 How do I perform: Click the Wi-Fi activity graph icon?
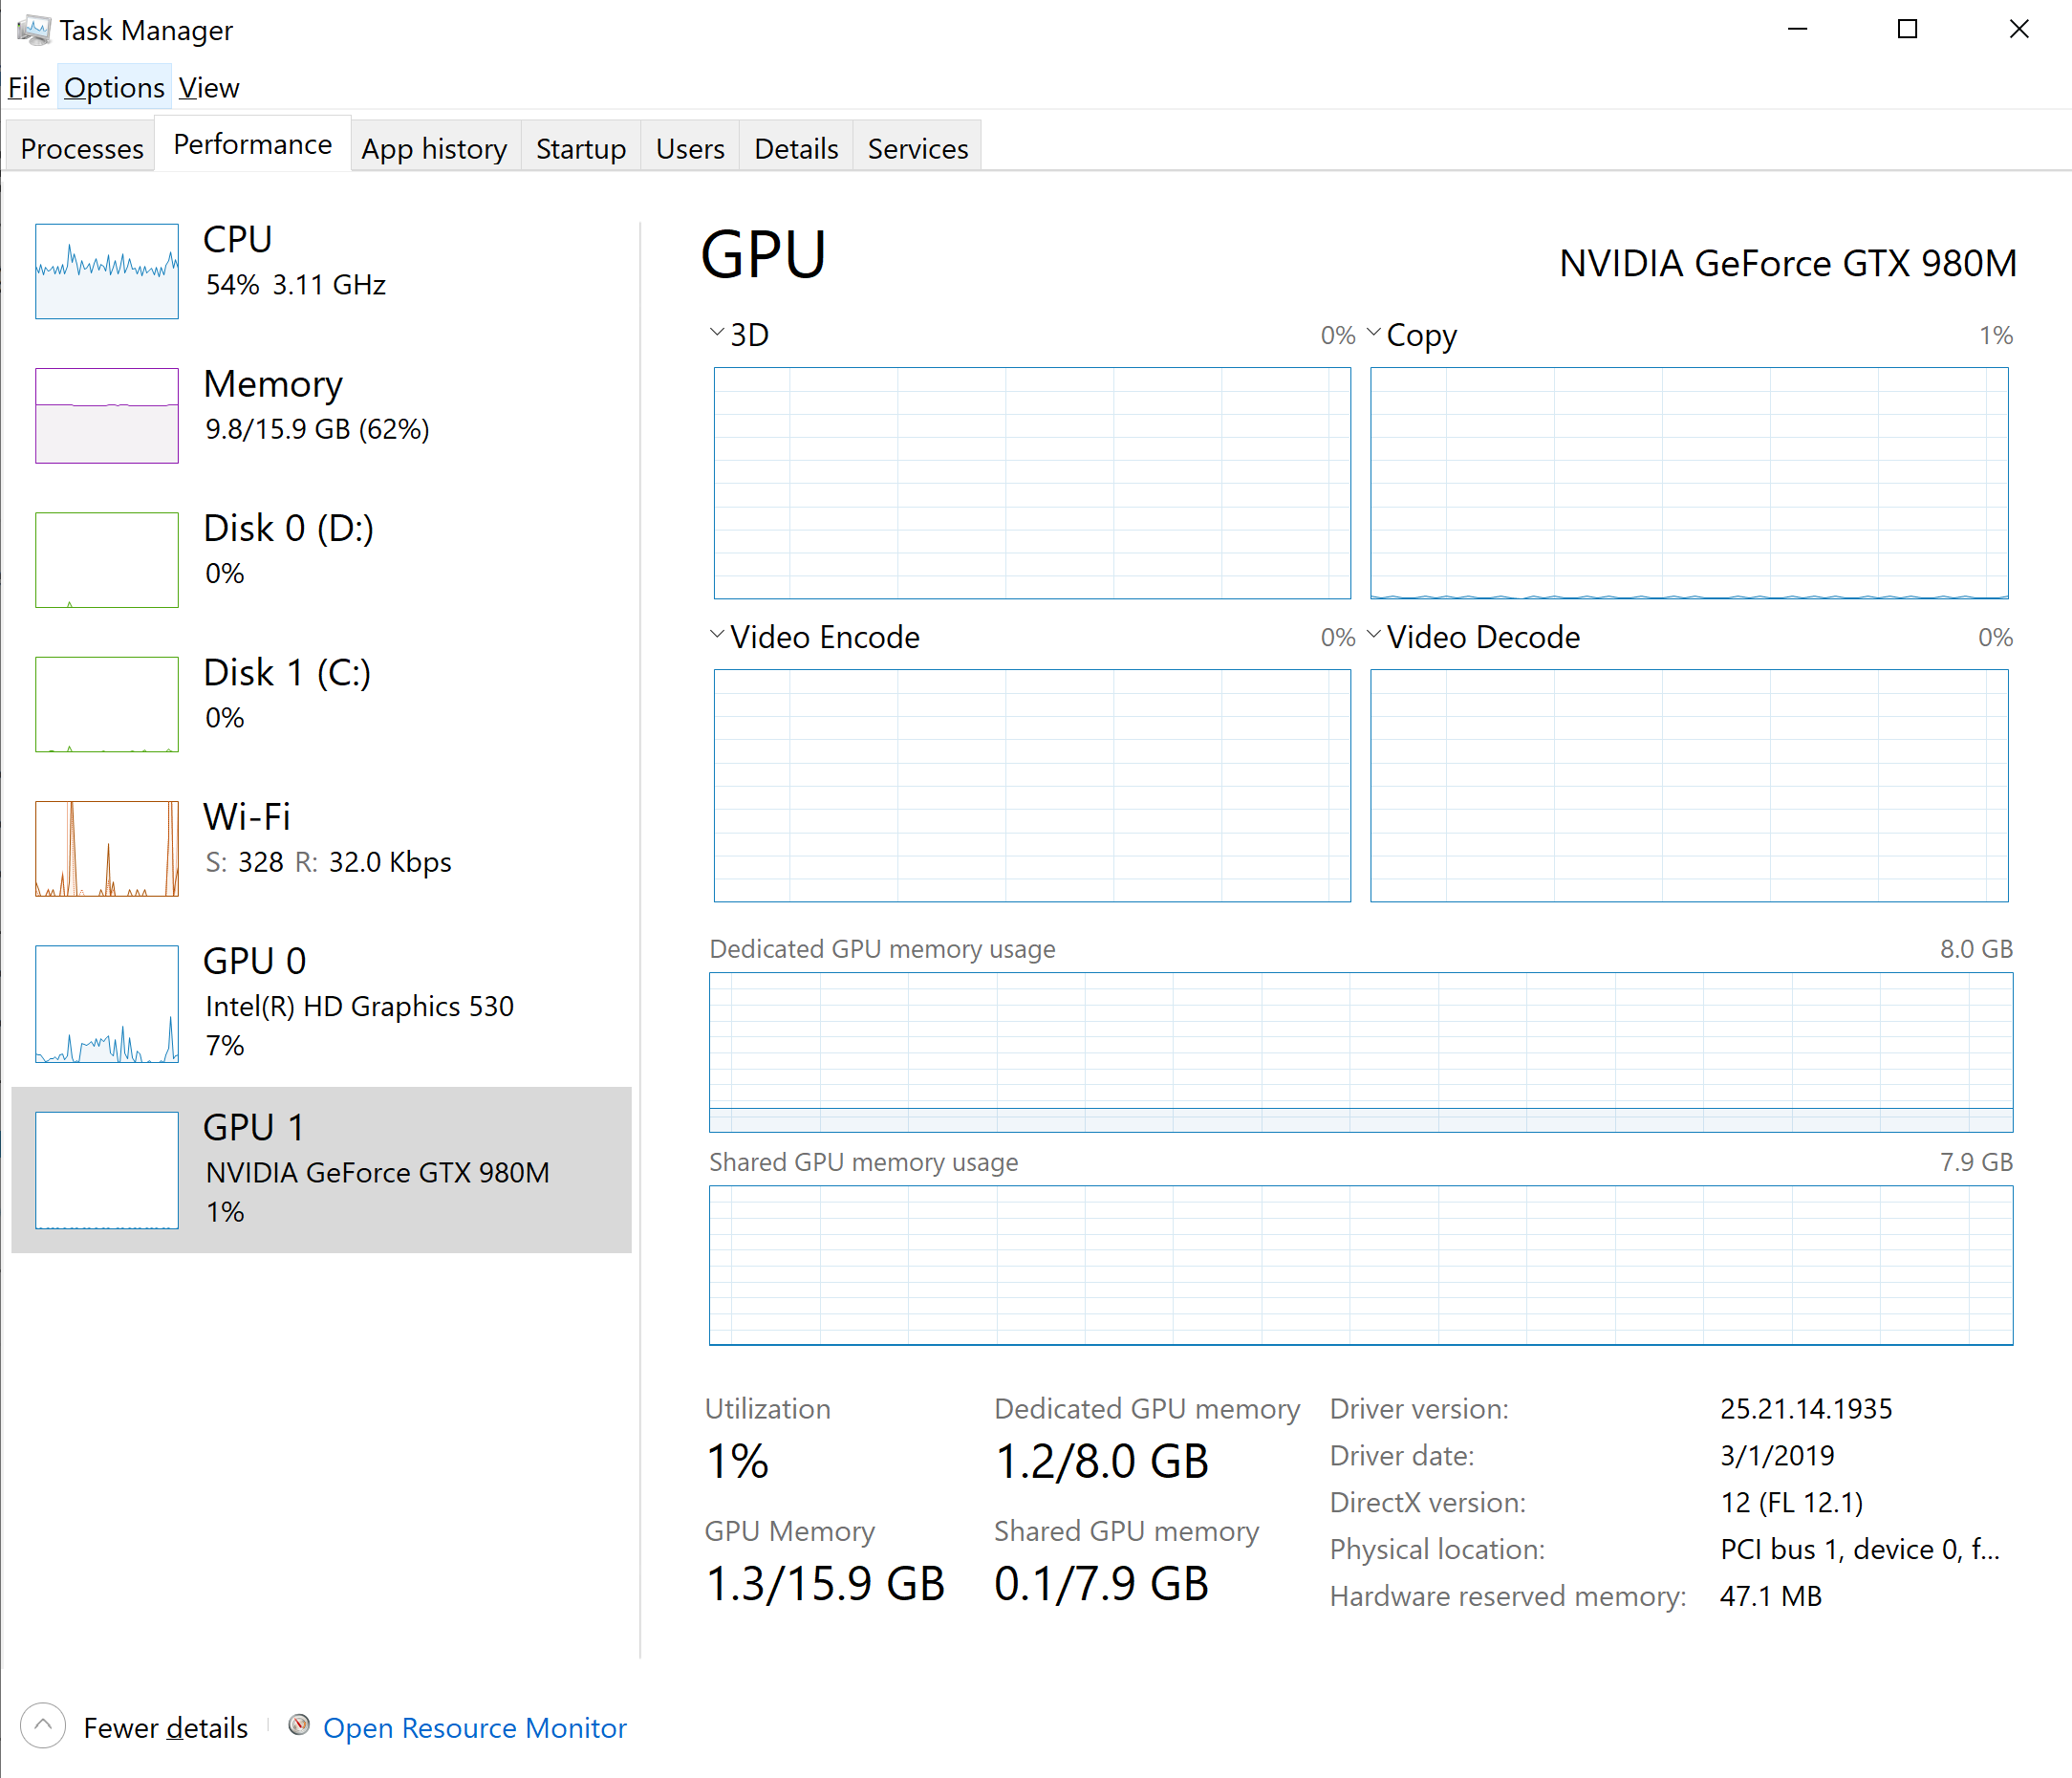107,848
